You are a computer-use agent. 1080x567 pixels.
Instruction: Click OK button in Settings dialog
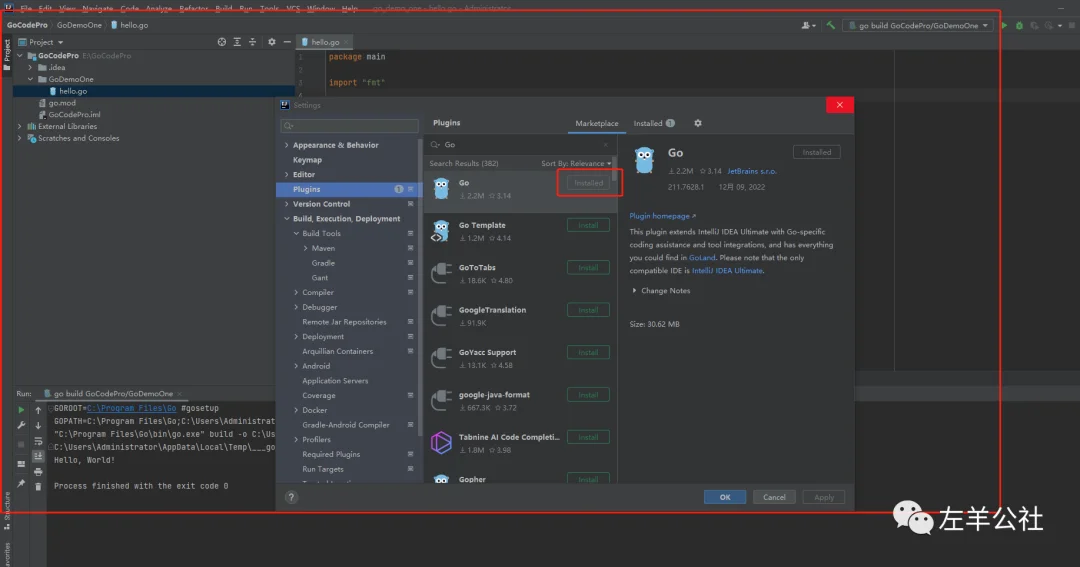coord(725,497)
